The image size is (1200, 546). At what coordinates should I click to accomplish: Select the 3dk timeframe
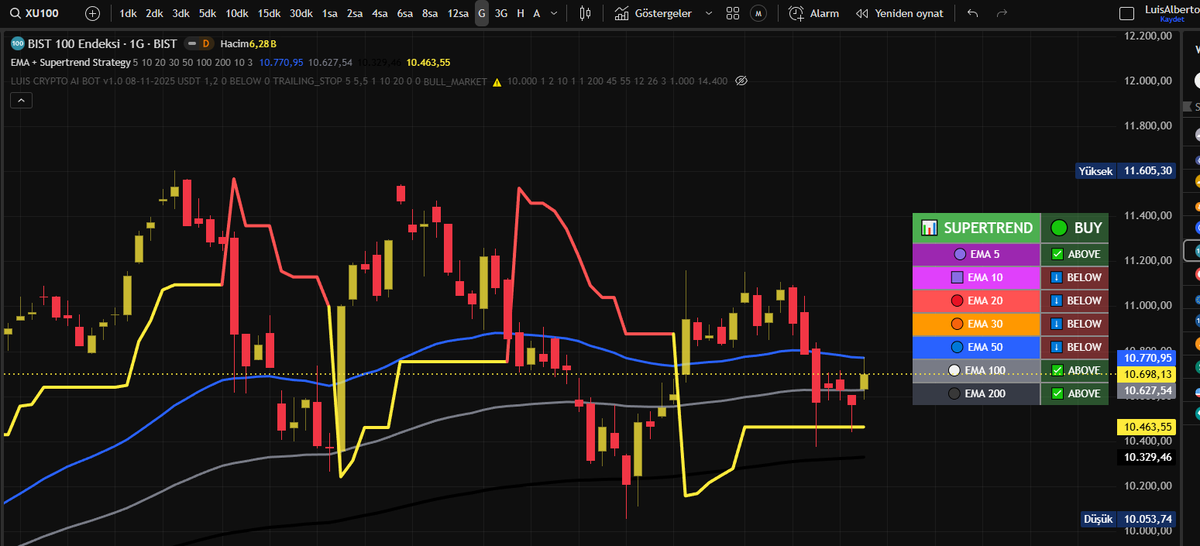click(x=180, y=14)
